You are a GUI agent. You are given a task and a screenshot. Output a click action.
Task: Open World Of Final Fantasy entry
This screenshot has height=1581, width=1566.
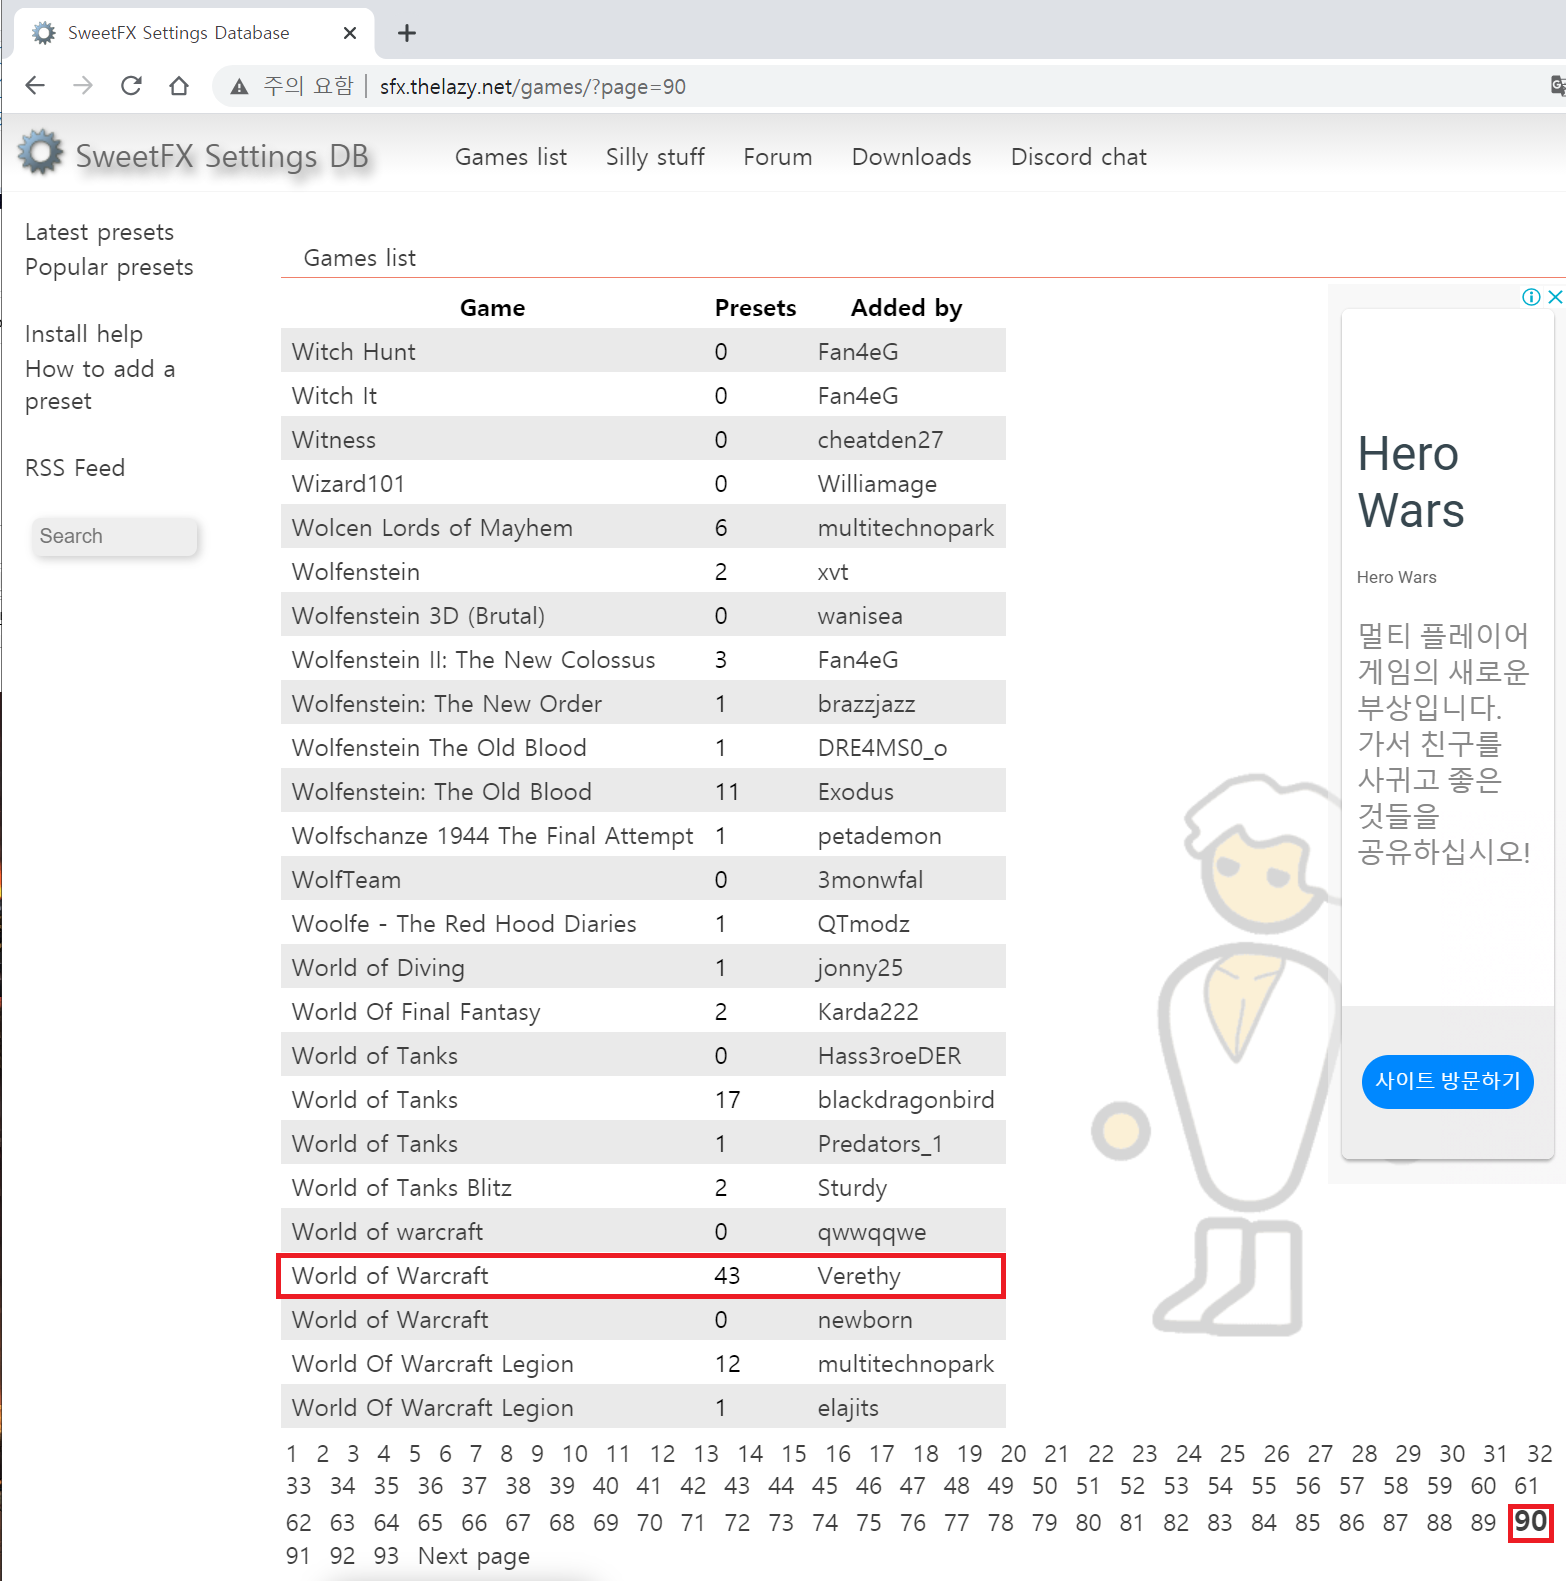click(416, 1012)
